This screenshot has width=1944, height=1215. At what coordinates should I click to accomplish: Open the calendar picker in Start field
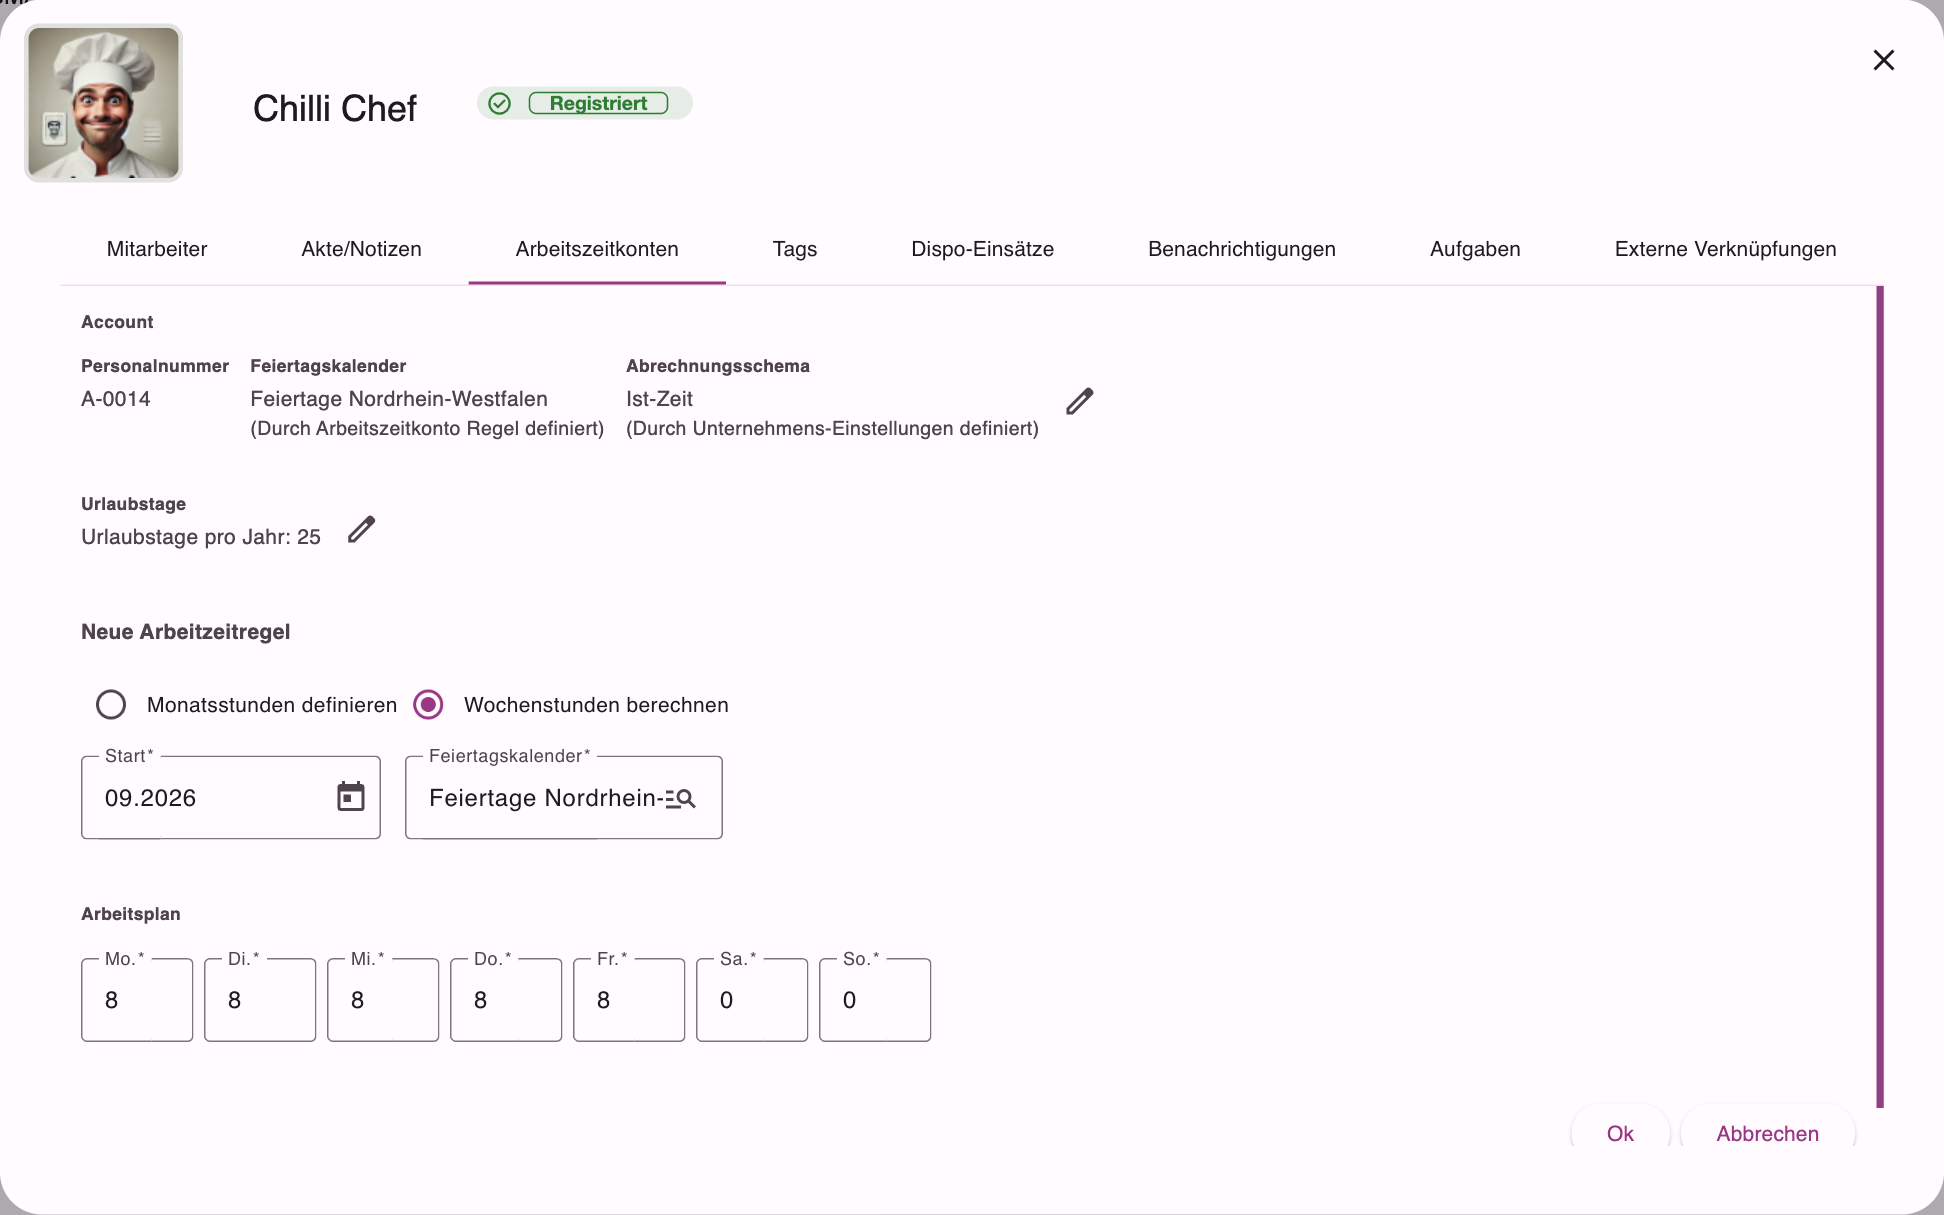click(351, 797)
